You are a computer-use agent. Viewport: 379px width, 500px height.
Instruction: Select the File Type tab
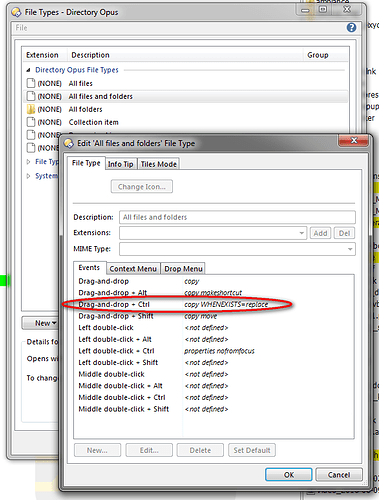click(86, 163)
